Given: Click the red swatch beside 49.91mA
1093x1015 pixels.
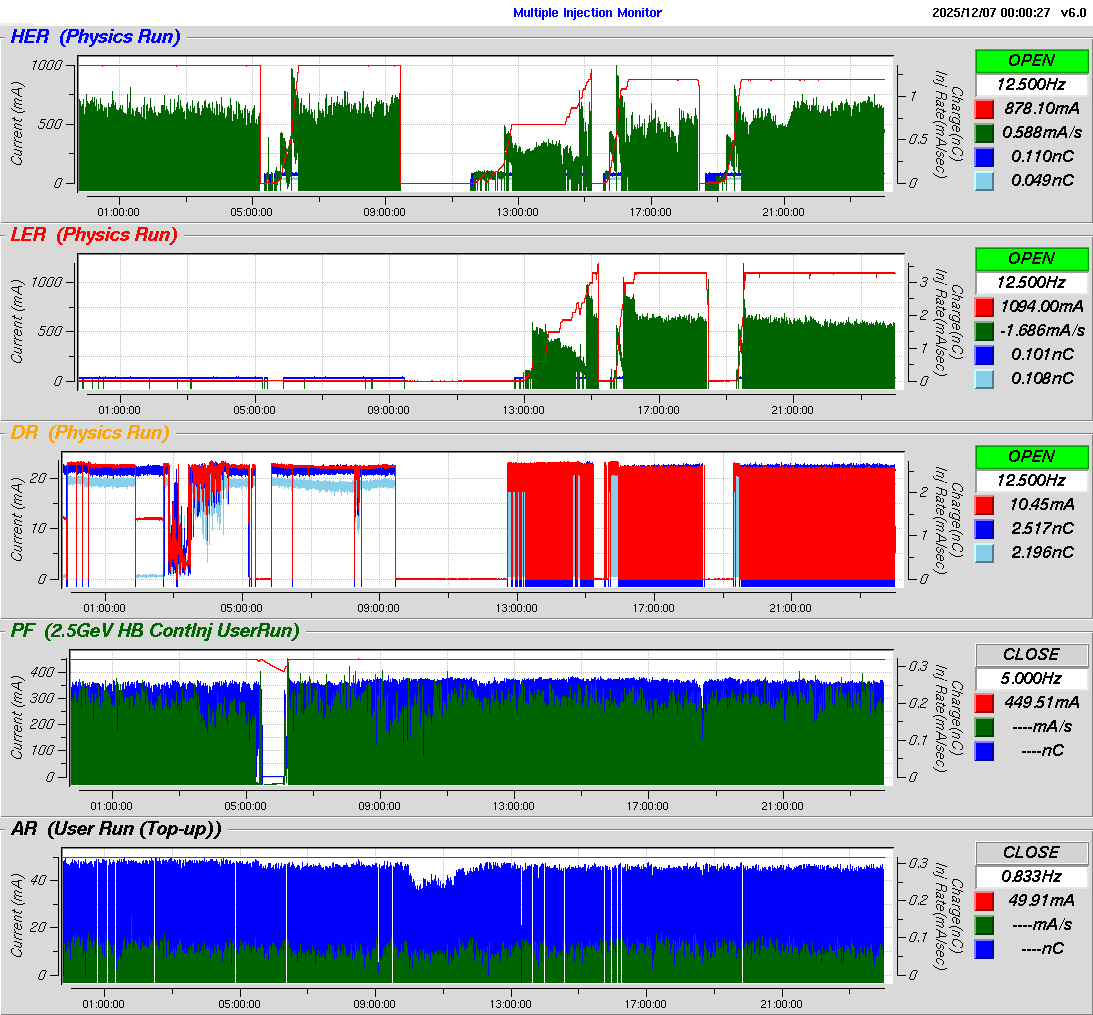Looking at the screenshot, I should 984,900.
